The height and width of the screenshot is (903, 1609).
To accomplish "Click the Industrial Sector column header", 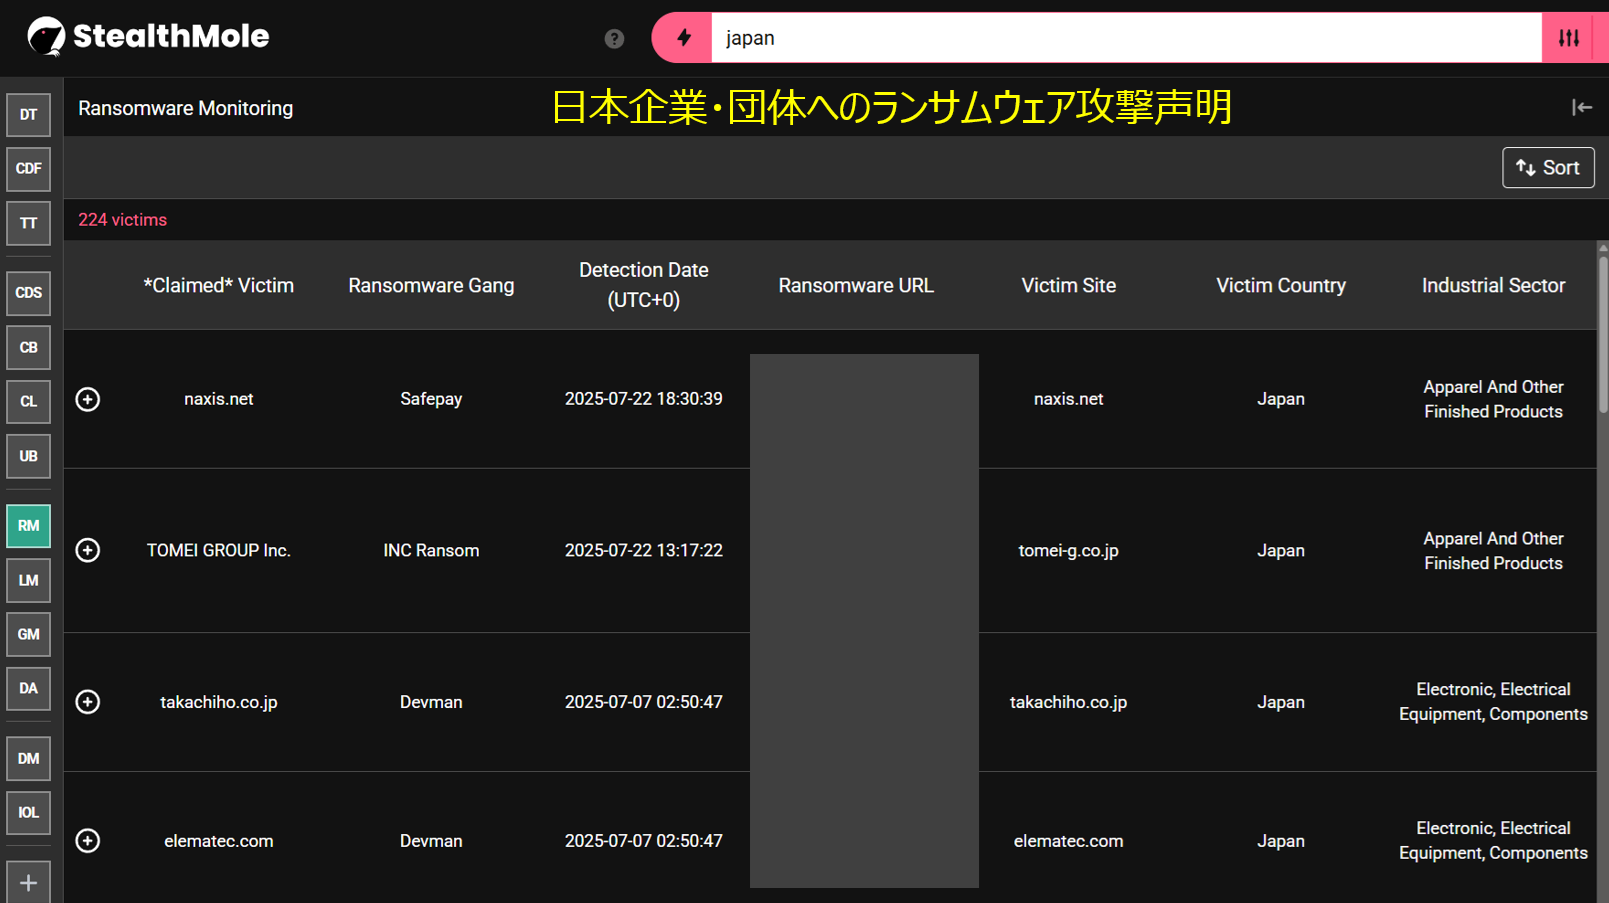I will pyautogui.click(x=1493, y=286).
